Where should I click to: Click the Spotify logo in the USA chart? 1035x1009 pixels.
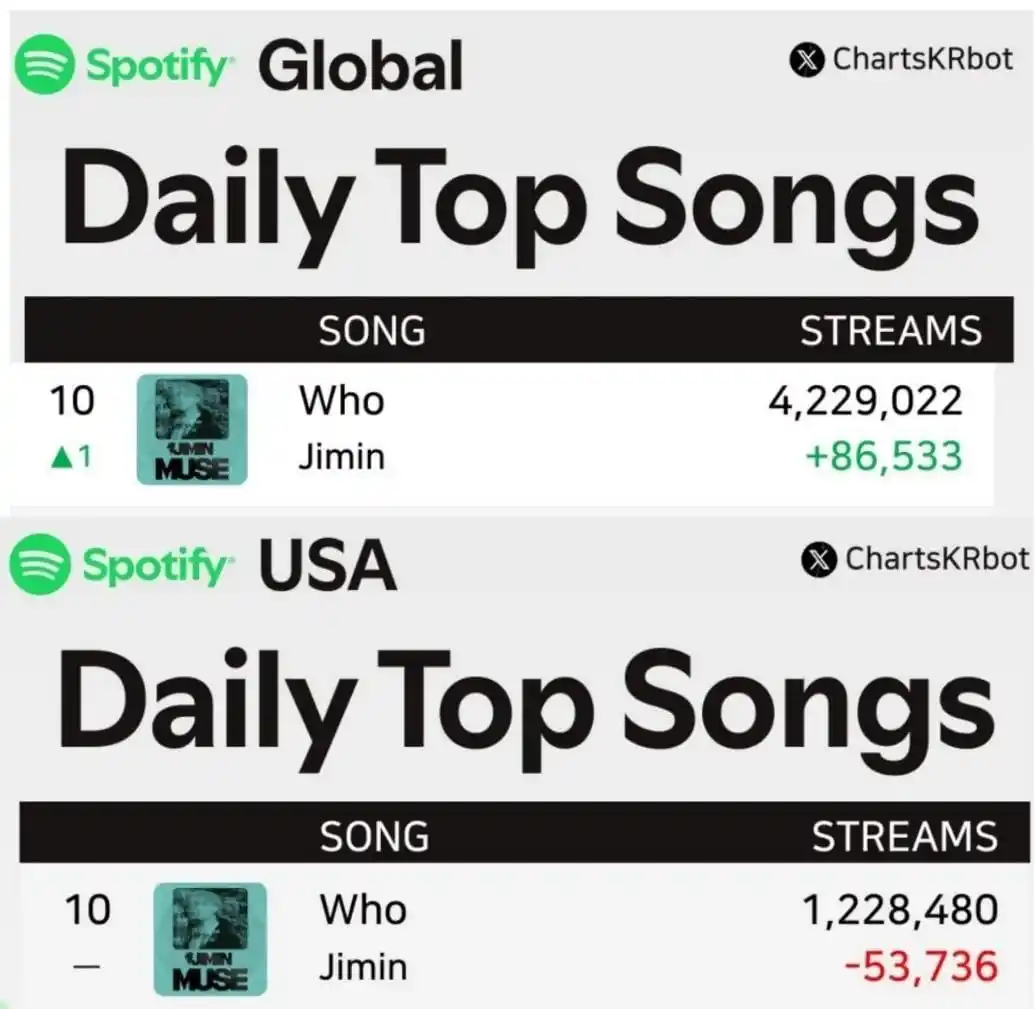38,566
